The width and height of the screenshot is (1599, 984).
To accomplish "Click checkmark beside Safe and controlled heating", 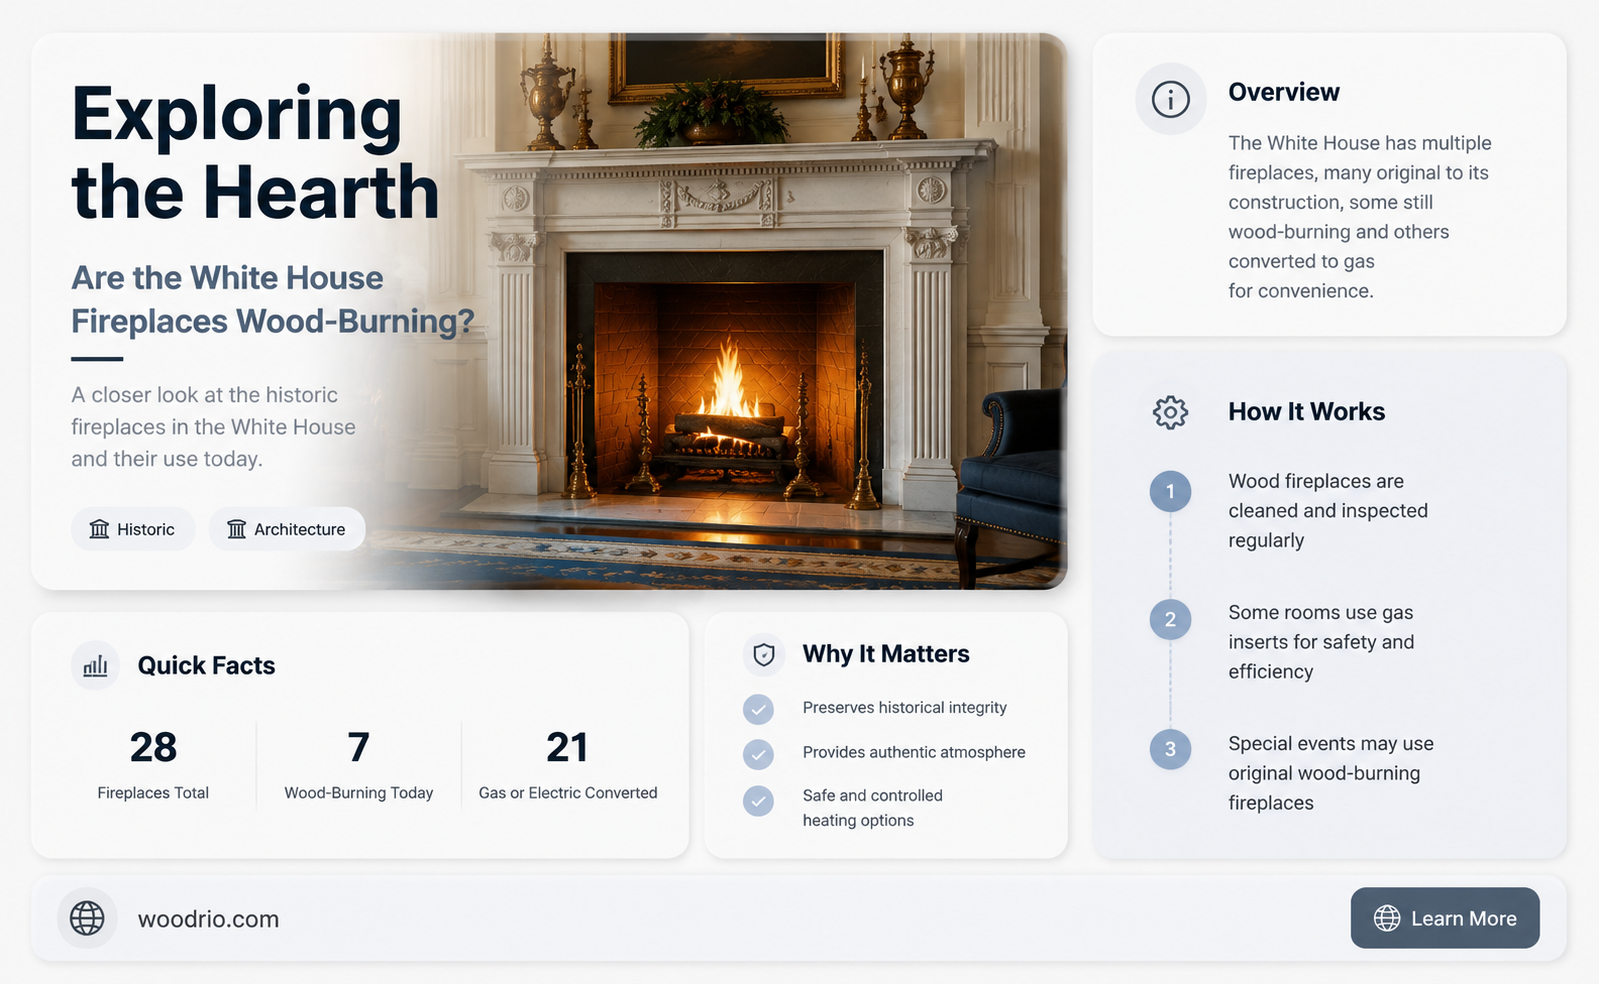I will (x=758, y=800).
